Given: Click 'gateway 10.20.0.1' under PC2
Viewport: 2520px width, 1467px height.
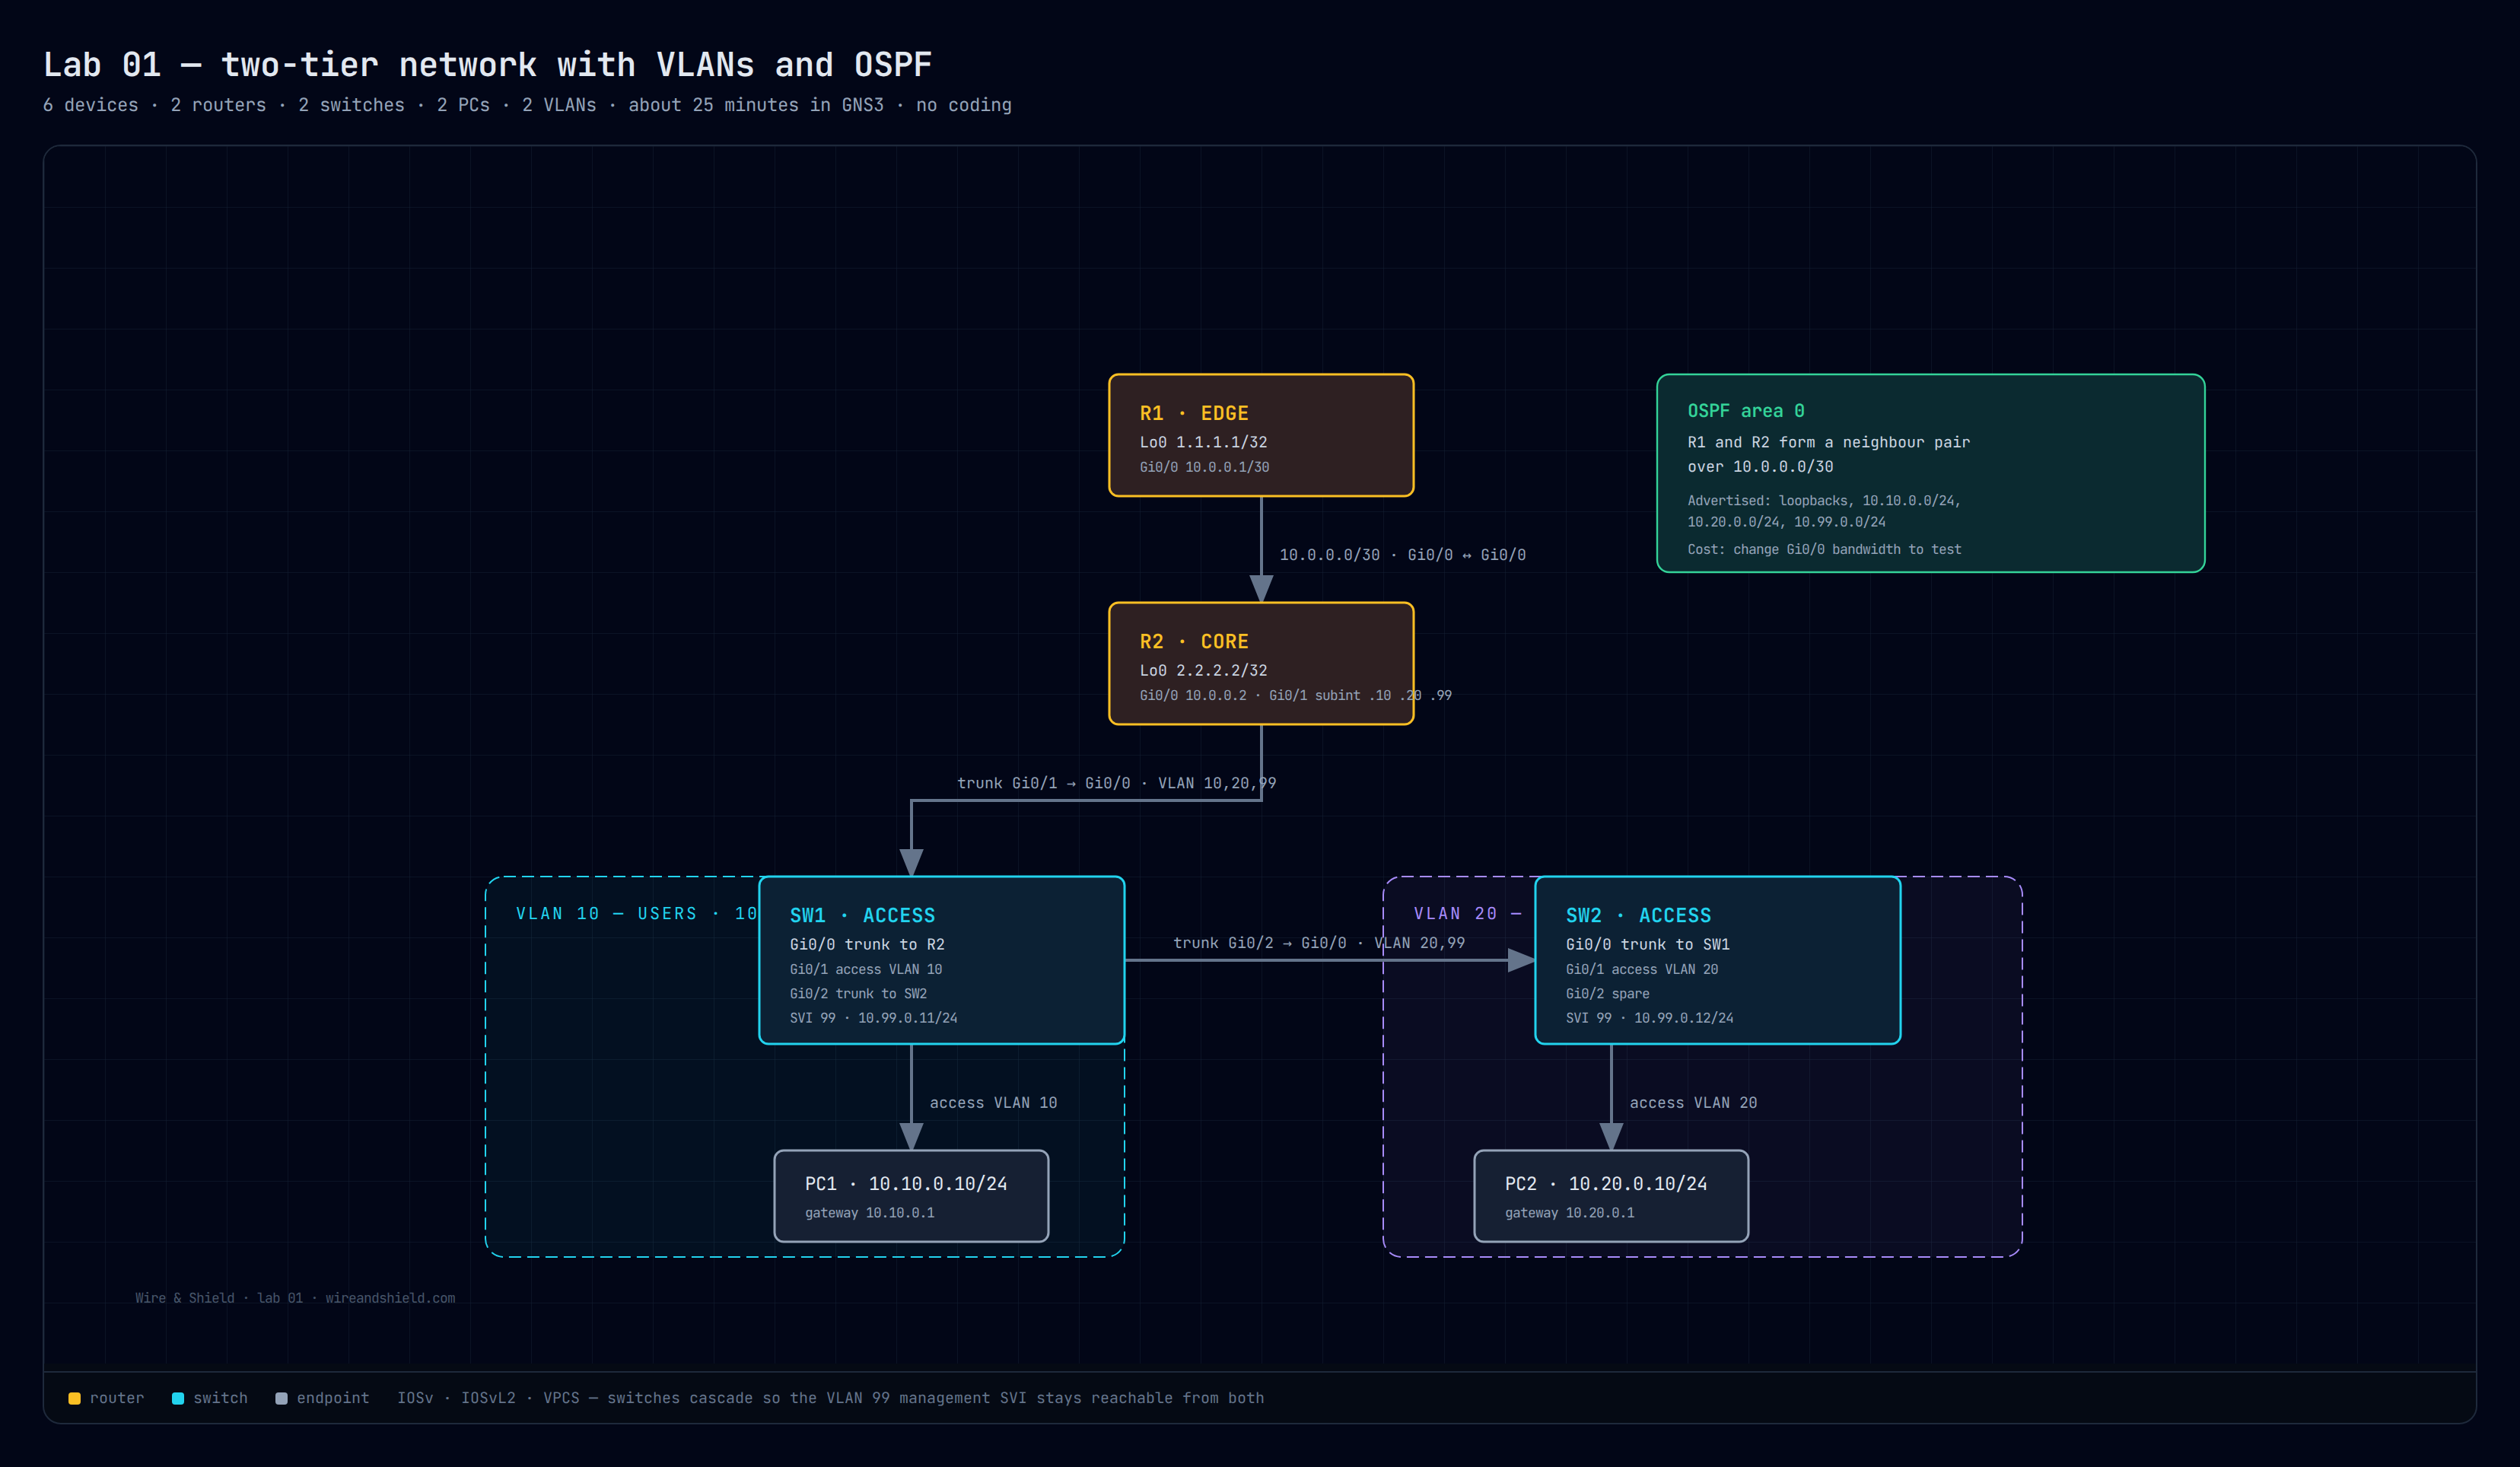Looking at the screenshot, I should 1569,1213.
